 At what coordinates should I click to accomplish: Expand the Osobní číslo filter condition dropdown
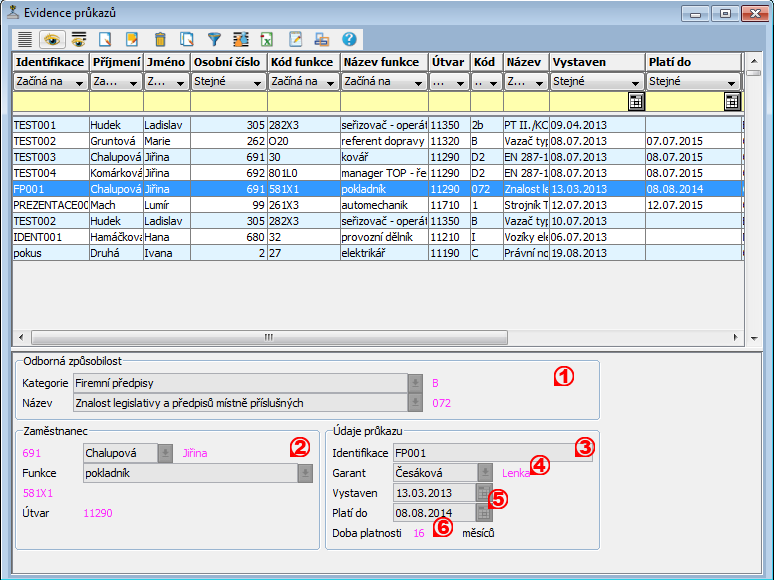pyautogui.click(x=257, y=82)
